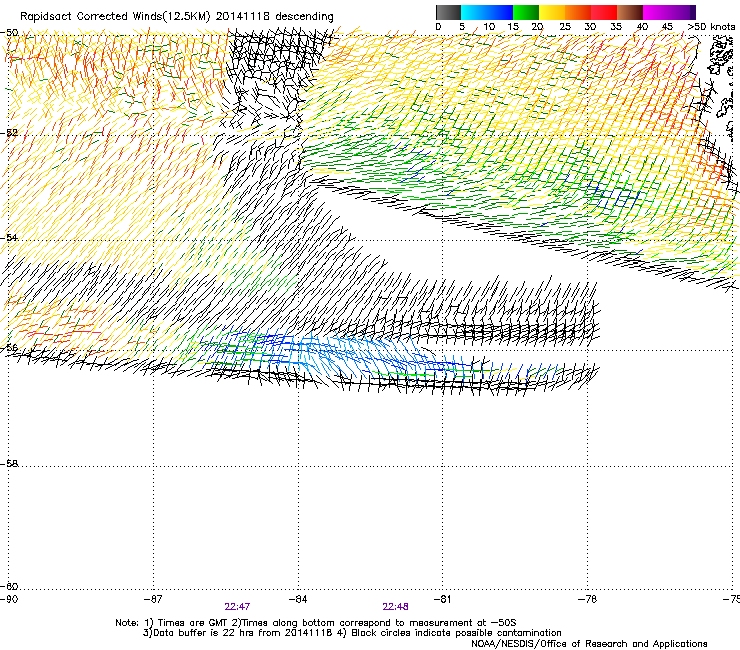
Task: Click the -87 longitude axis label
Action: click(x=153, y=599)
